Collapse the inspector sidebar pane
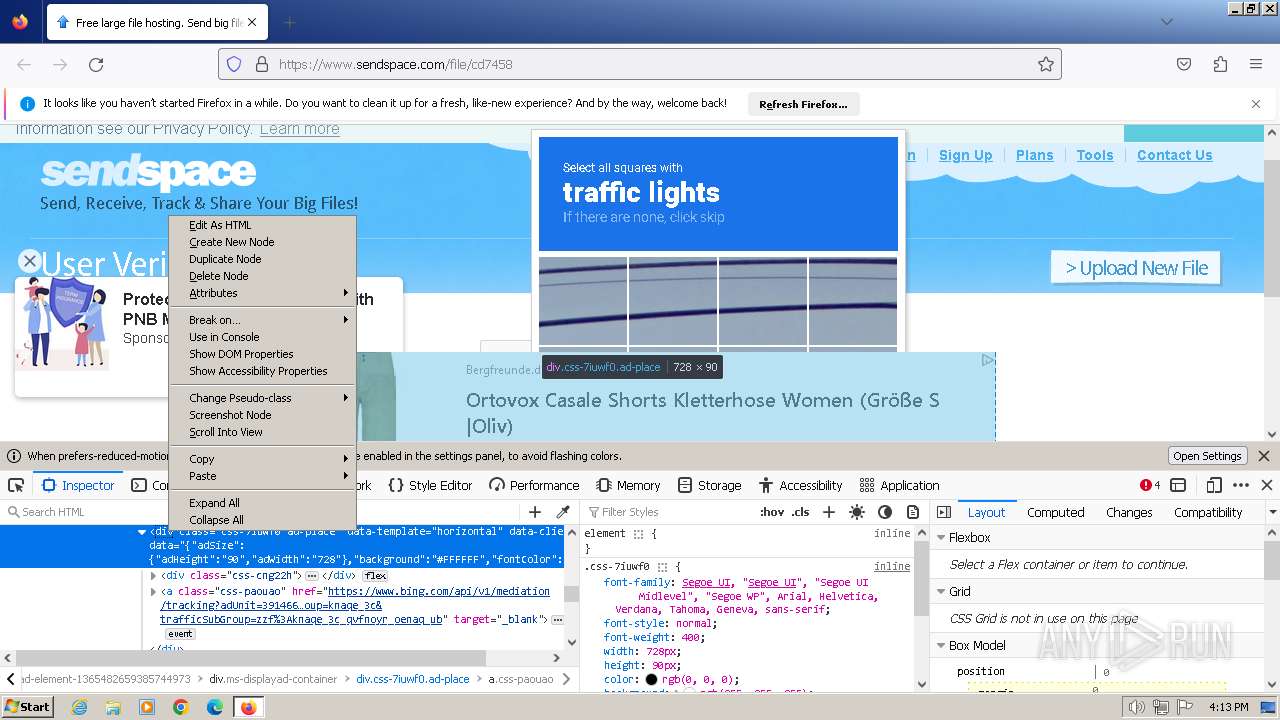The image size is (1280, 720). click(944, 512)
